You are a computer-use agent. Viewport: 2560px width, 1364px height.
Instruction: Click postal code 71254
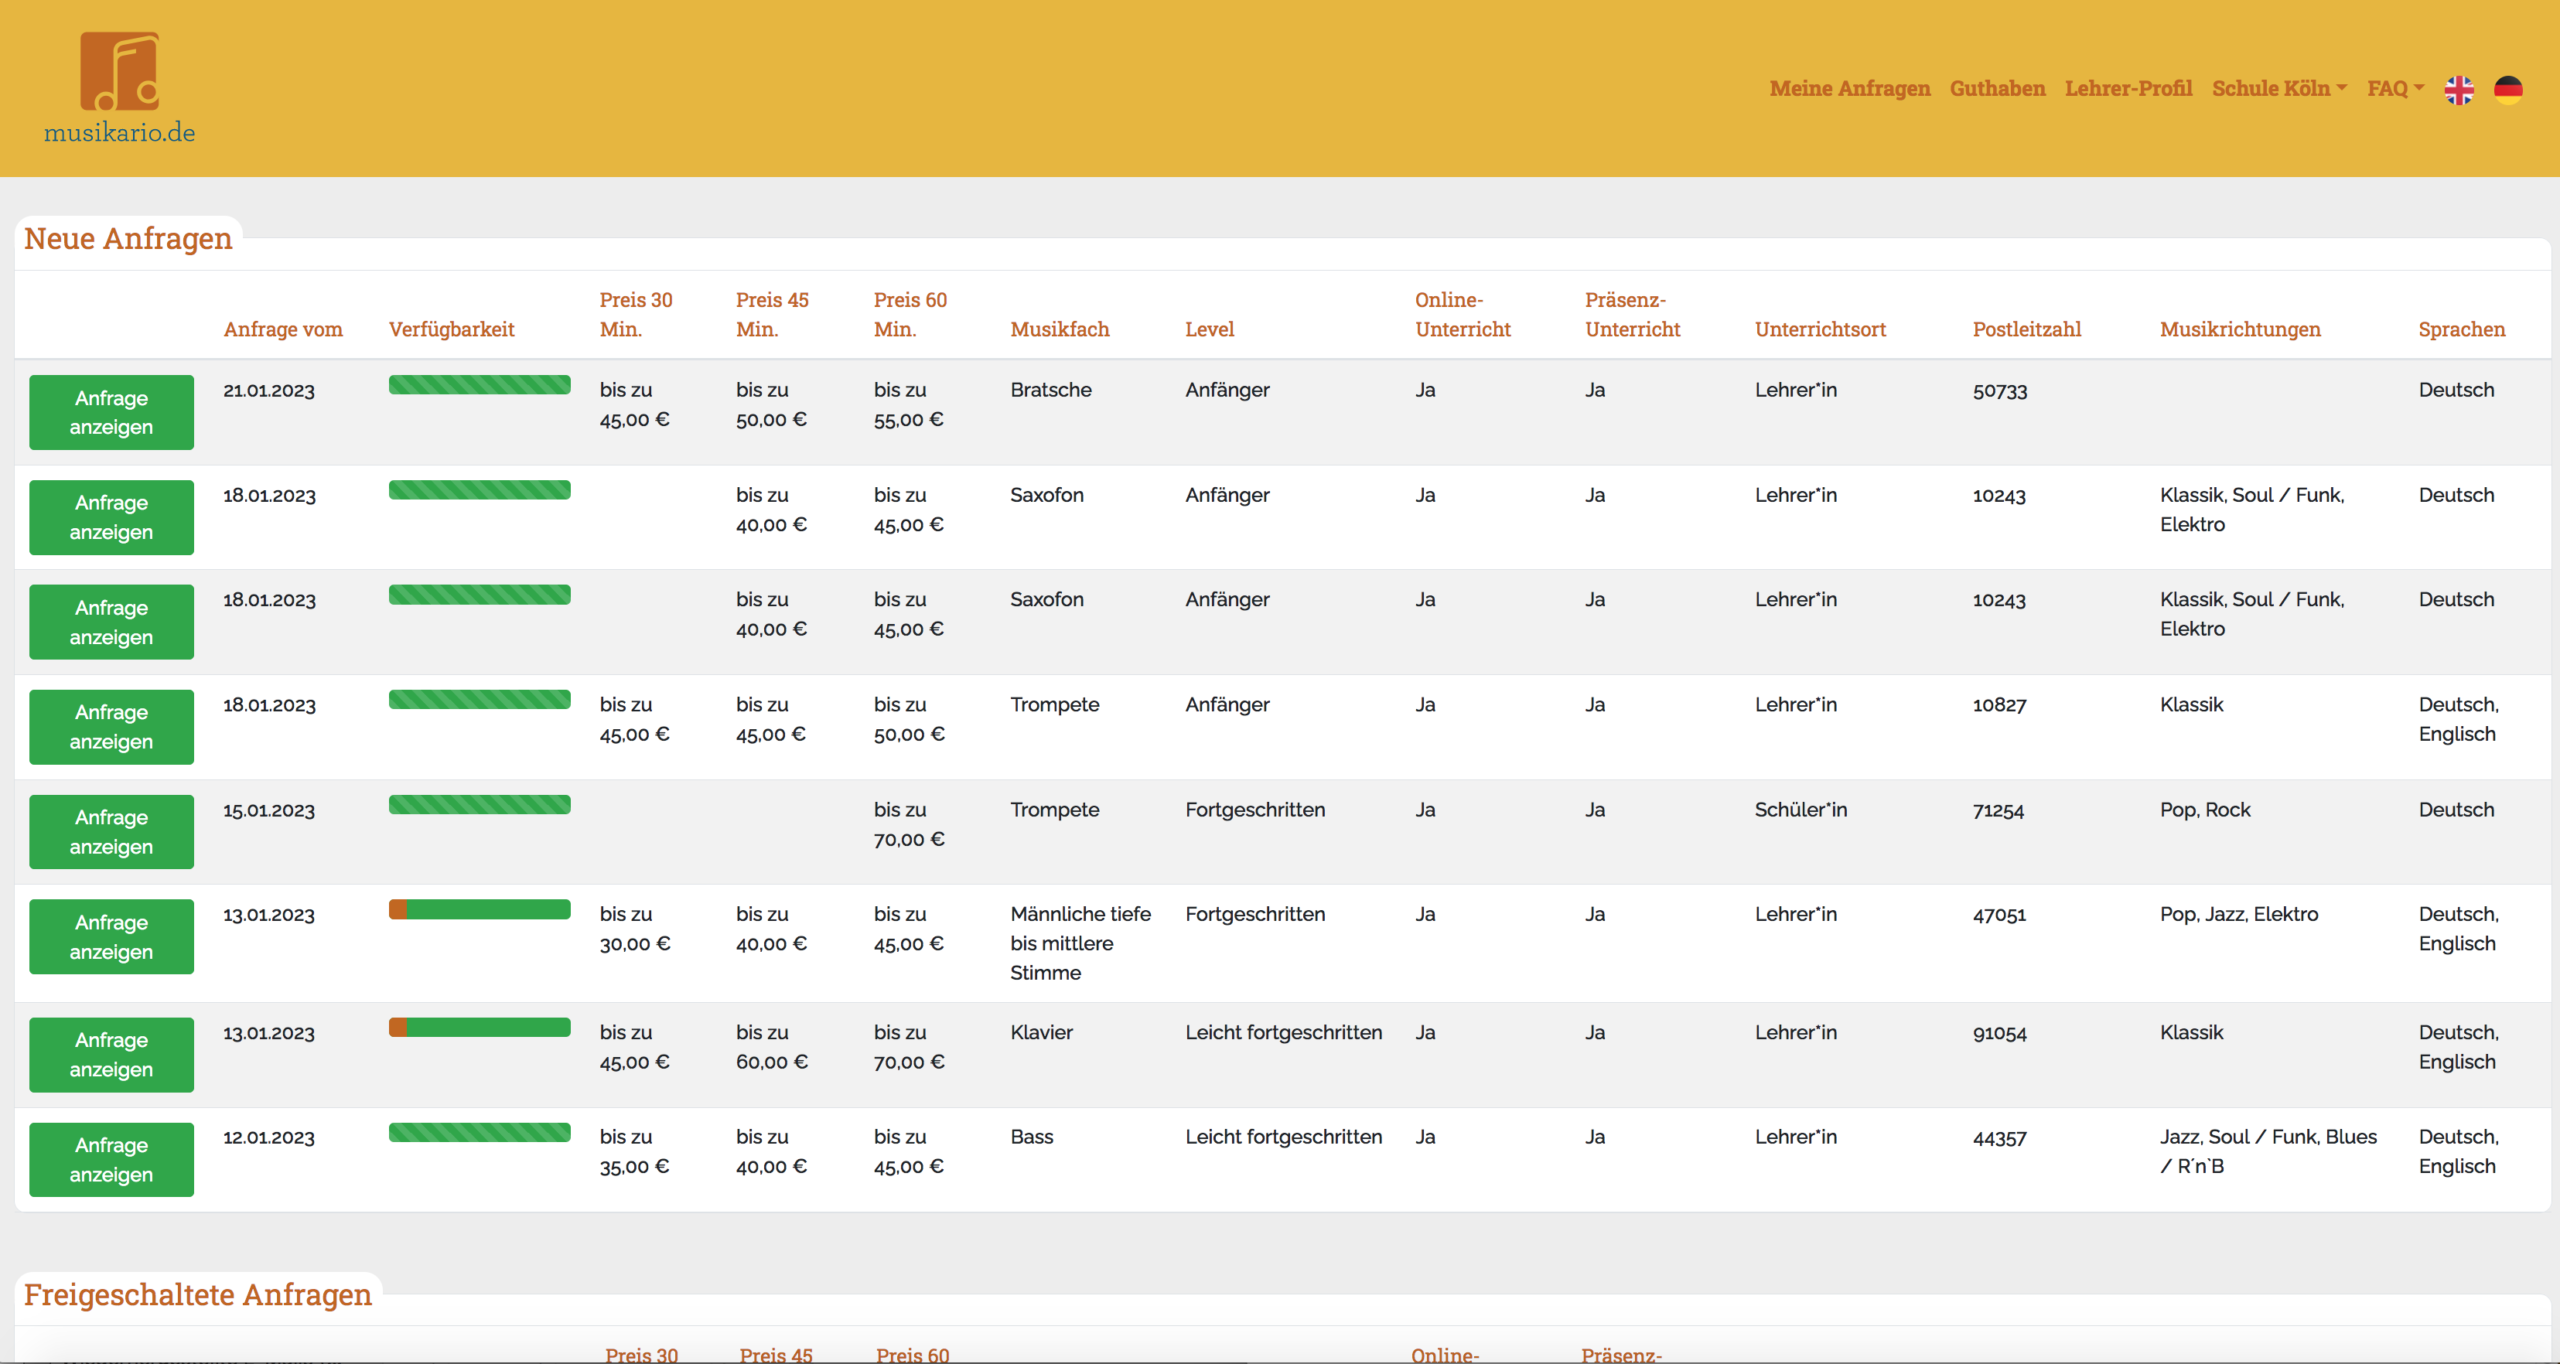point(1998,810)
